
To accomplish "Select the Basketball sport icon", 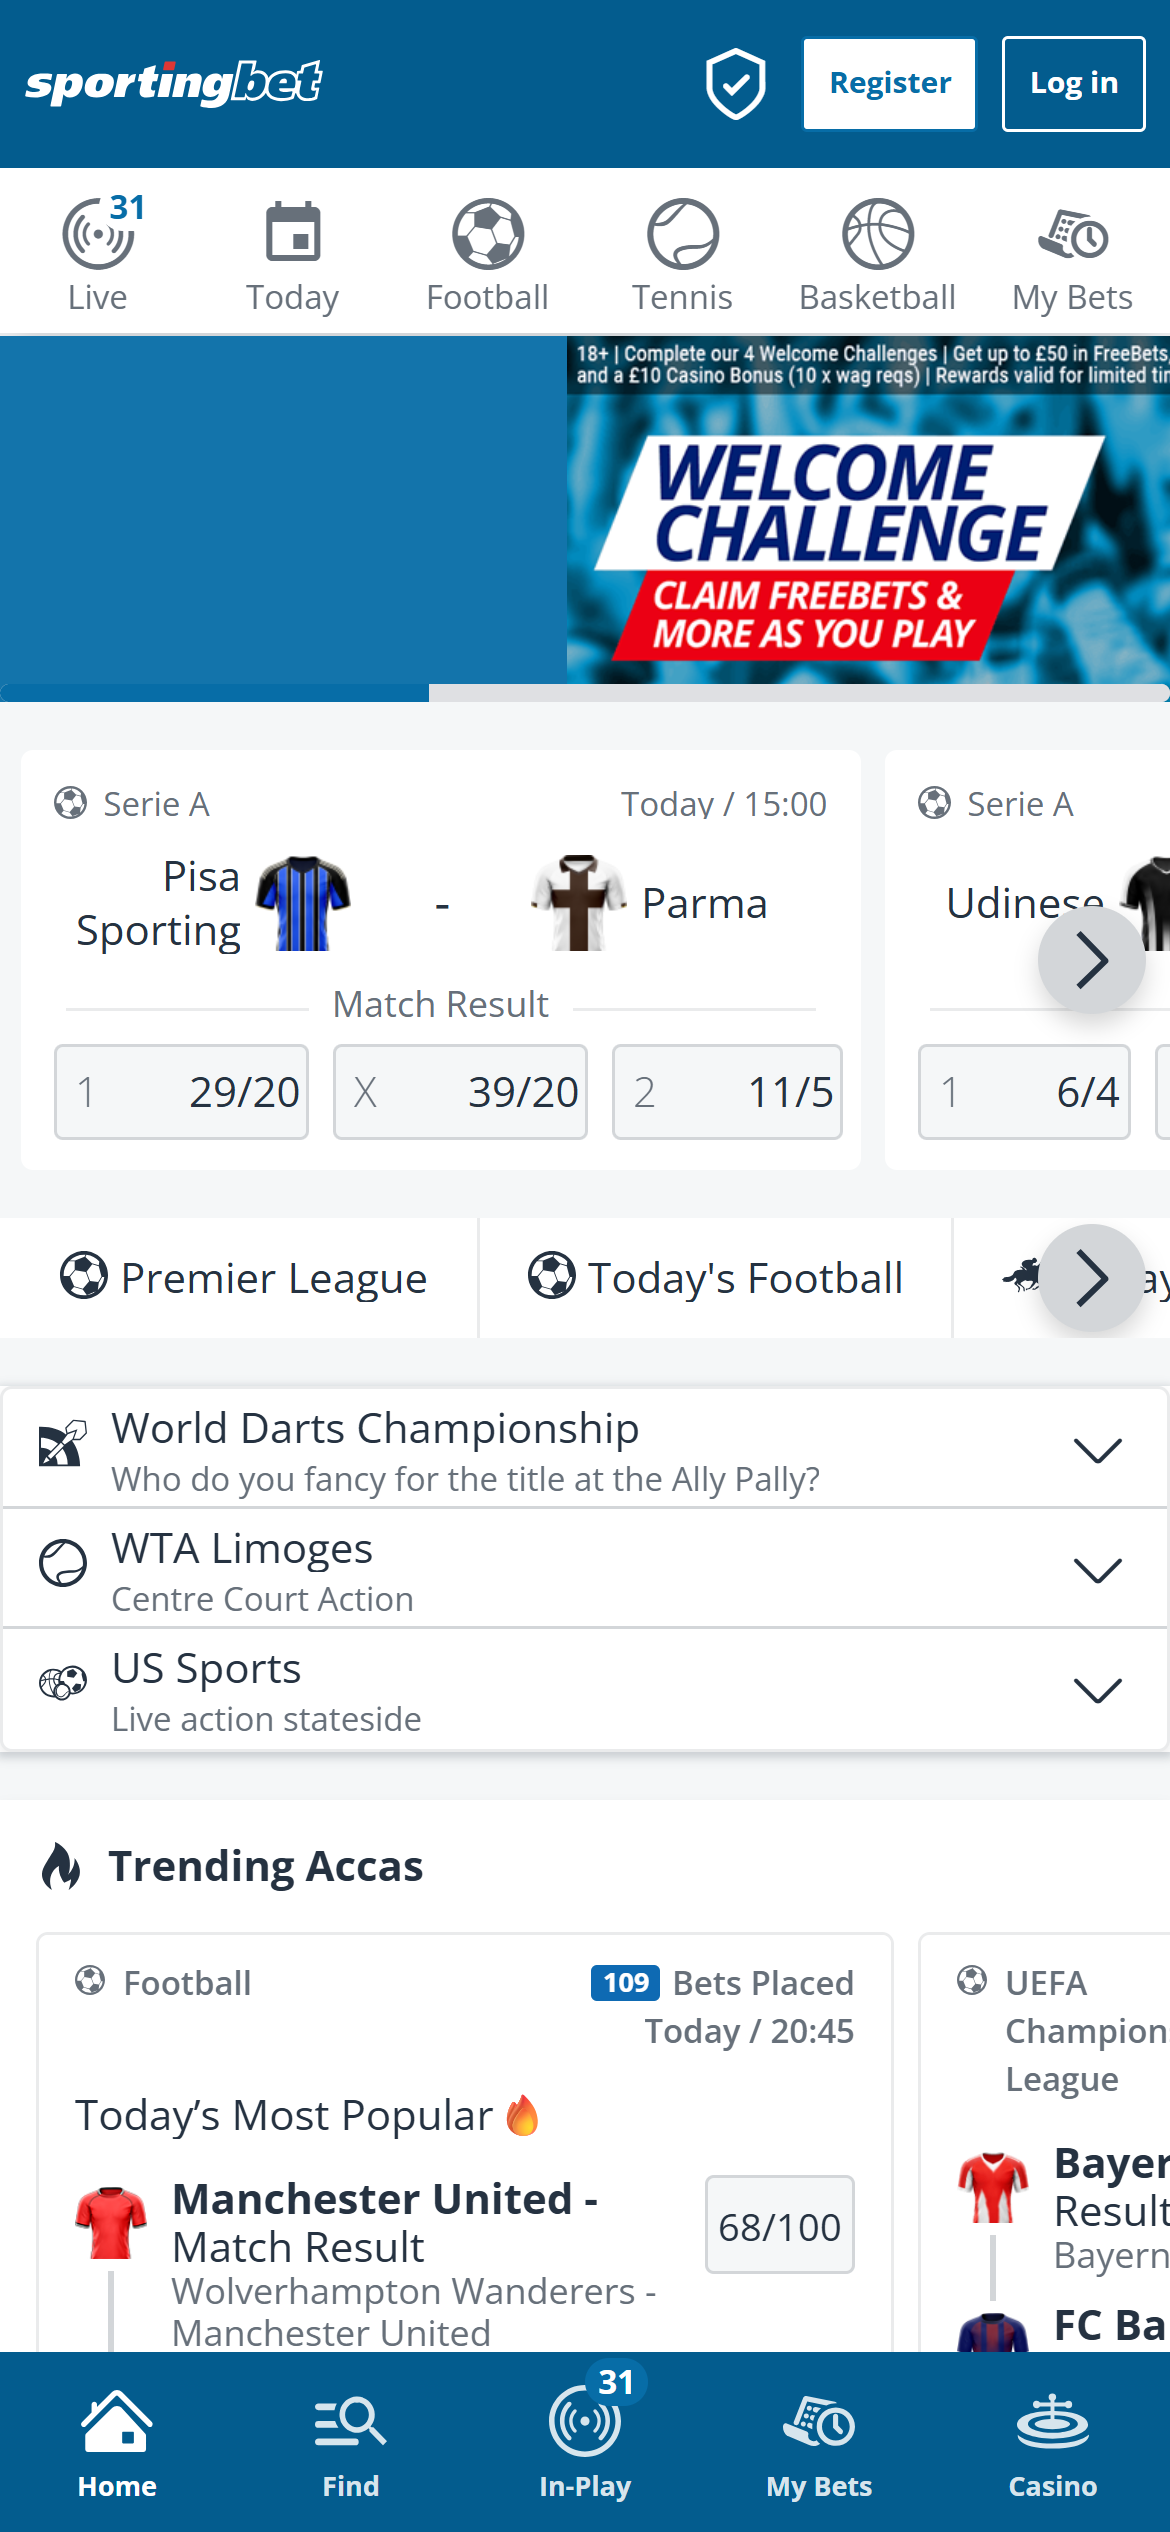I will click(x=878, y=250).
